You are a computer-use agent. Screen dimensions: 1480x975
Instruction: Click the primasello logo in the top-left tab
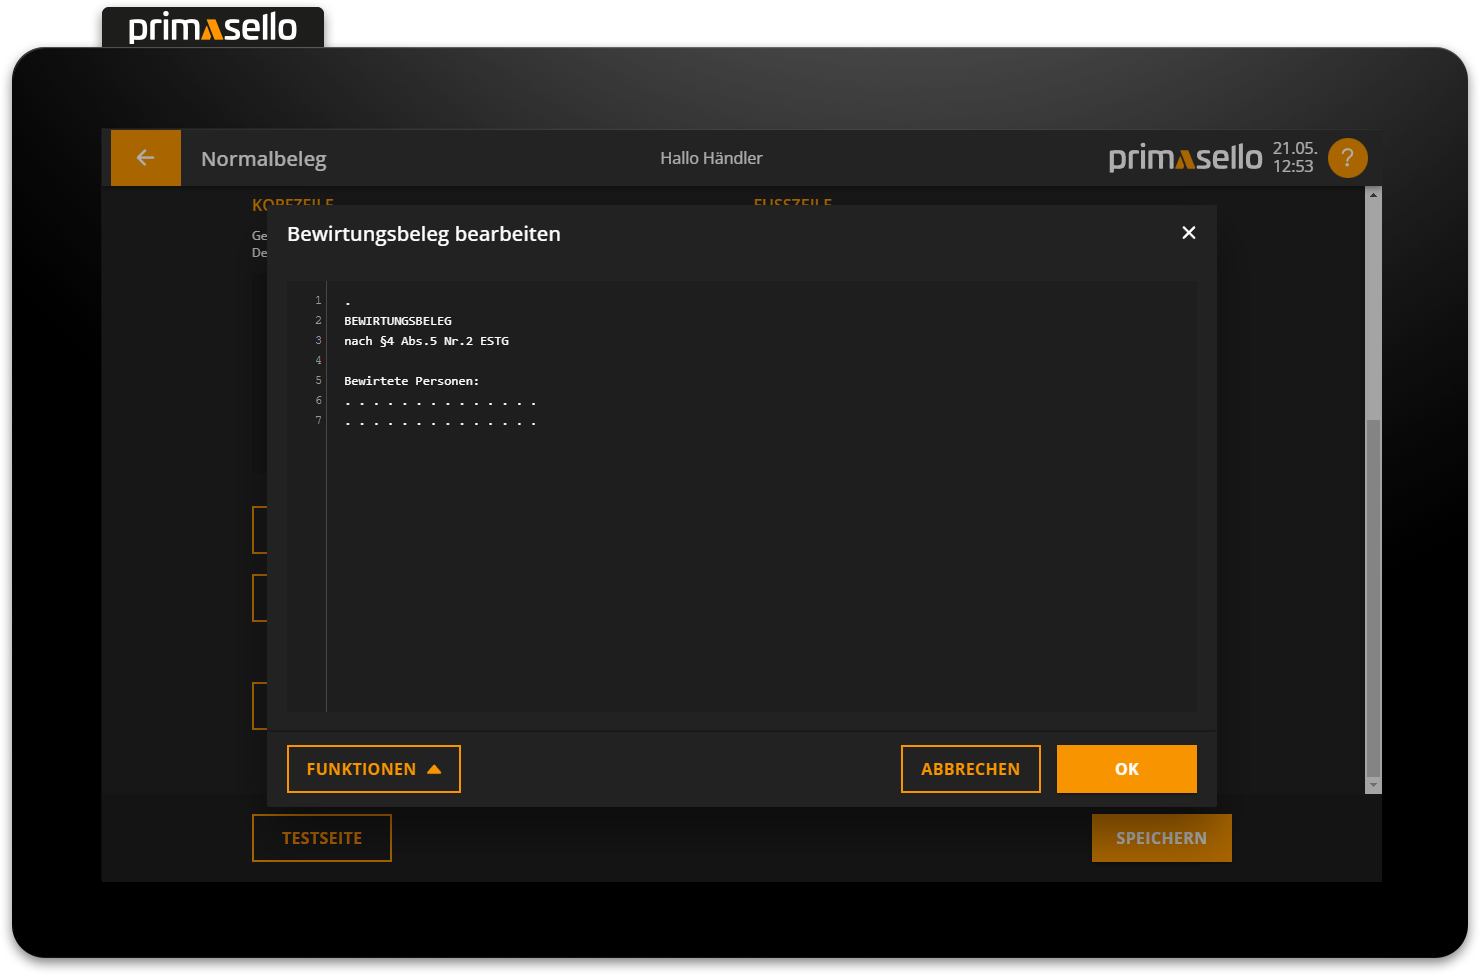(x=213, y=28)
